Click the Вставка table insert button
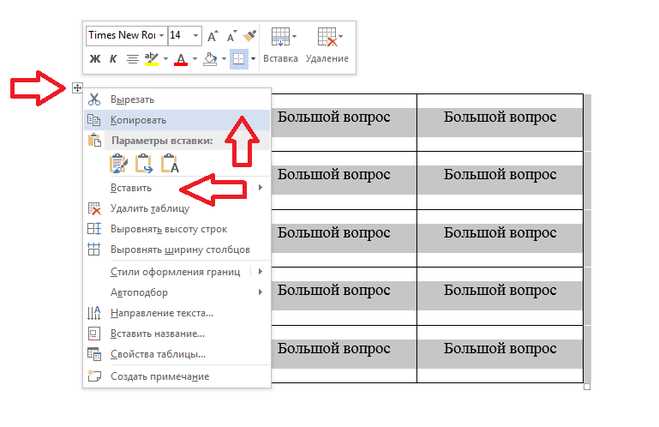 point(281,45)
